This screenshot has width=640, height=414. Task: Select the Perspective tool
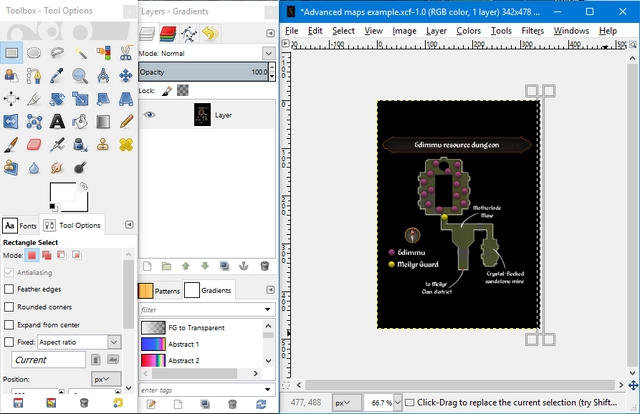point(126,99)
